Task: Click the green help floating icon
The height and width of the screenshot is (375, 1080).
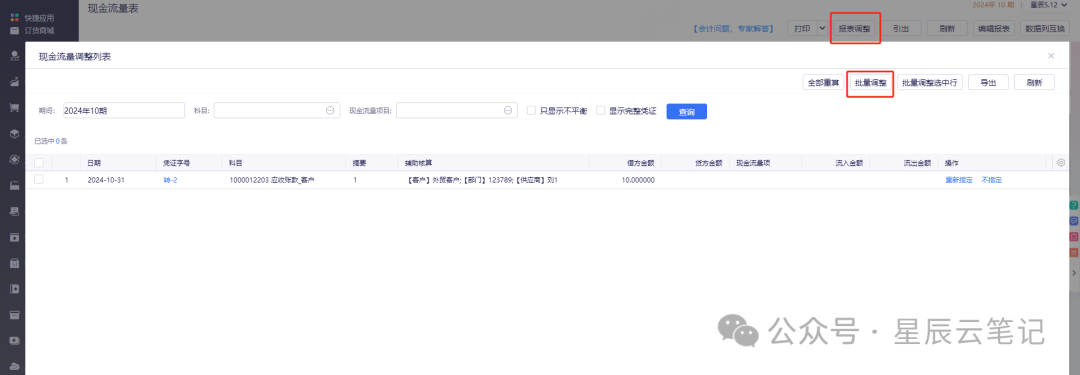Action: coord(1073,205)
